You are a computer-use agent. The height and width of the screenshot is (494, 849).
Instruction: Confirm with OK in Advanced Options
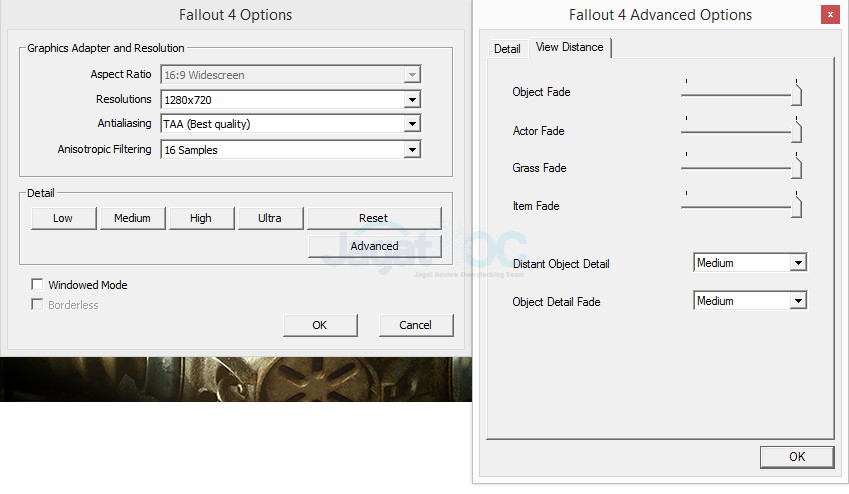click(796, 457)
